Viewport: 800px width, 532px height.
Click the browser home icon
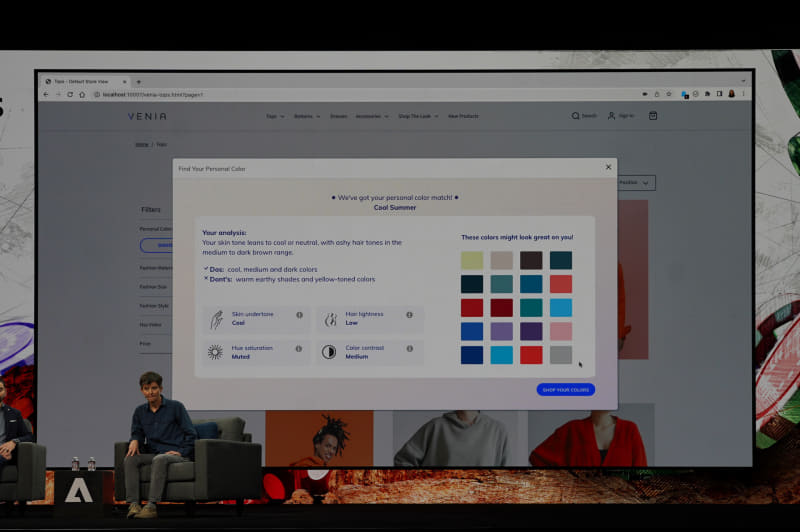coord(82,94)
